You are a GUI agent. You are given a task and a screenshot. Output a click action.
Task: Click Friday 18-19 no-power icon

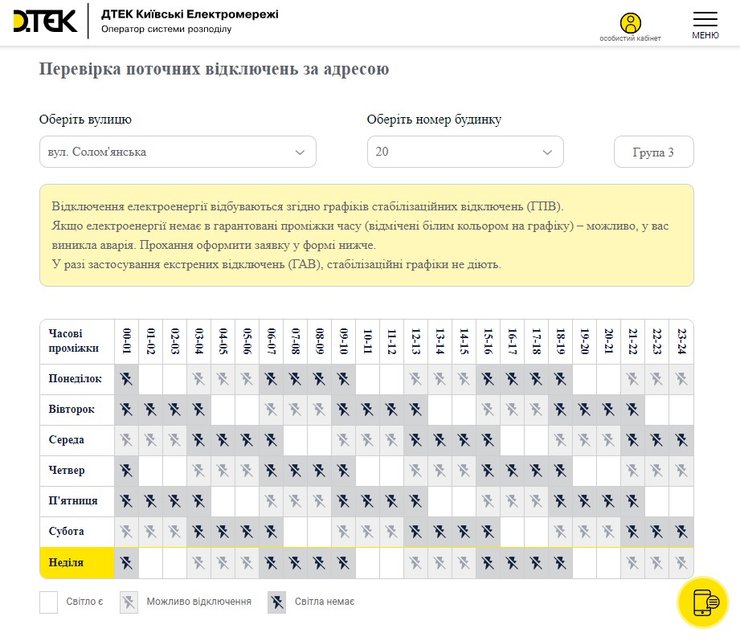click(x=560, y=501)
